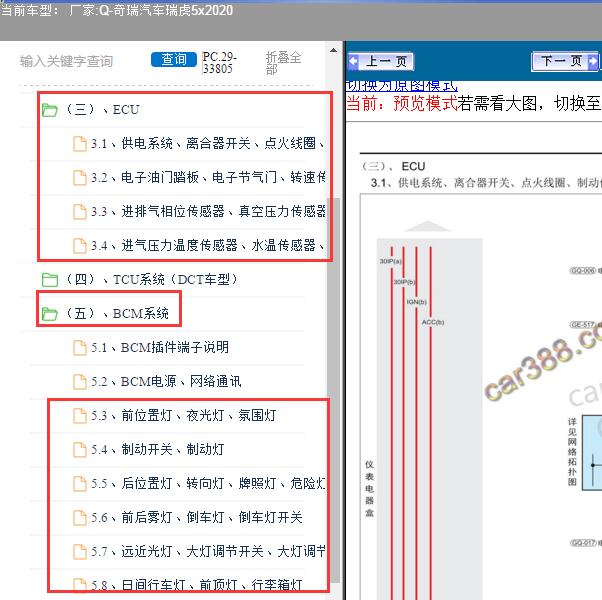Click tree panel scrollbar up arrow

(333, 50)
